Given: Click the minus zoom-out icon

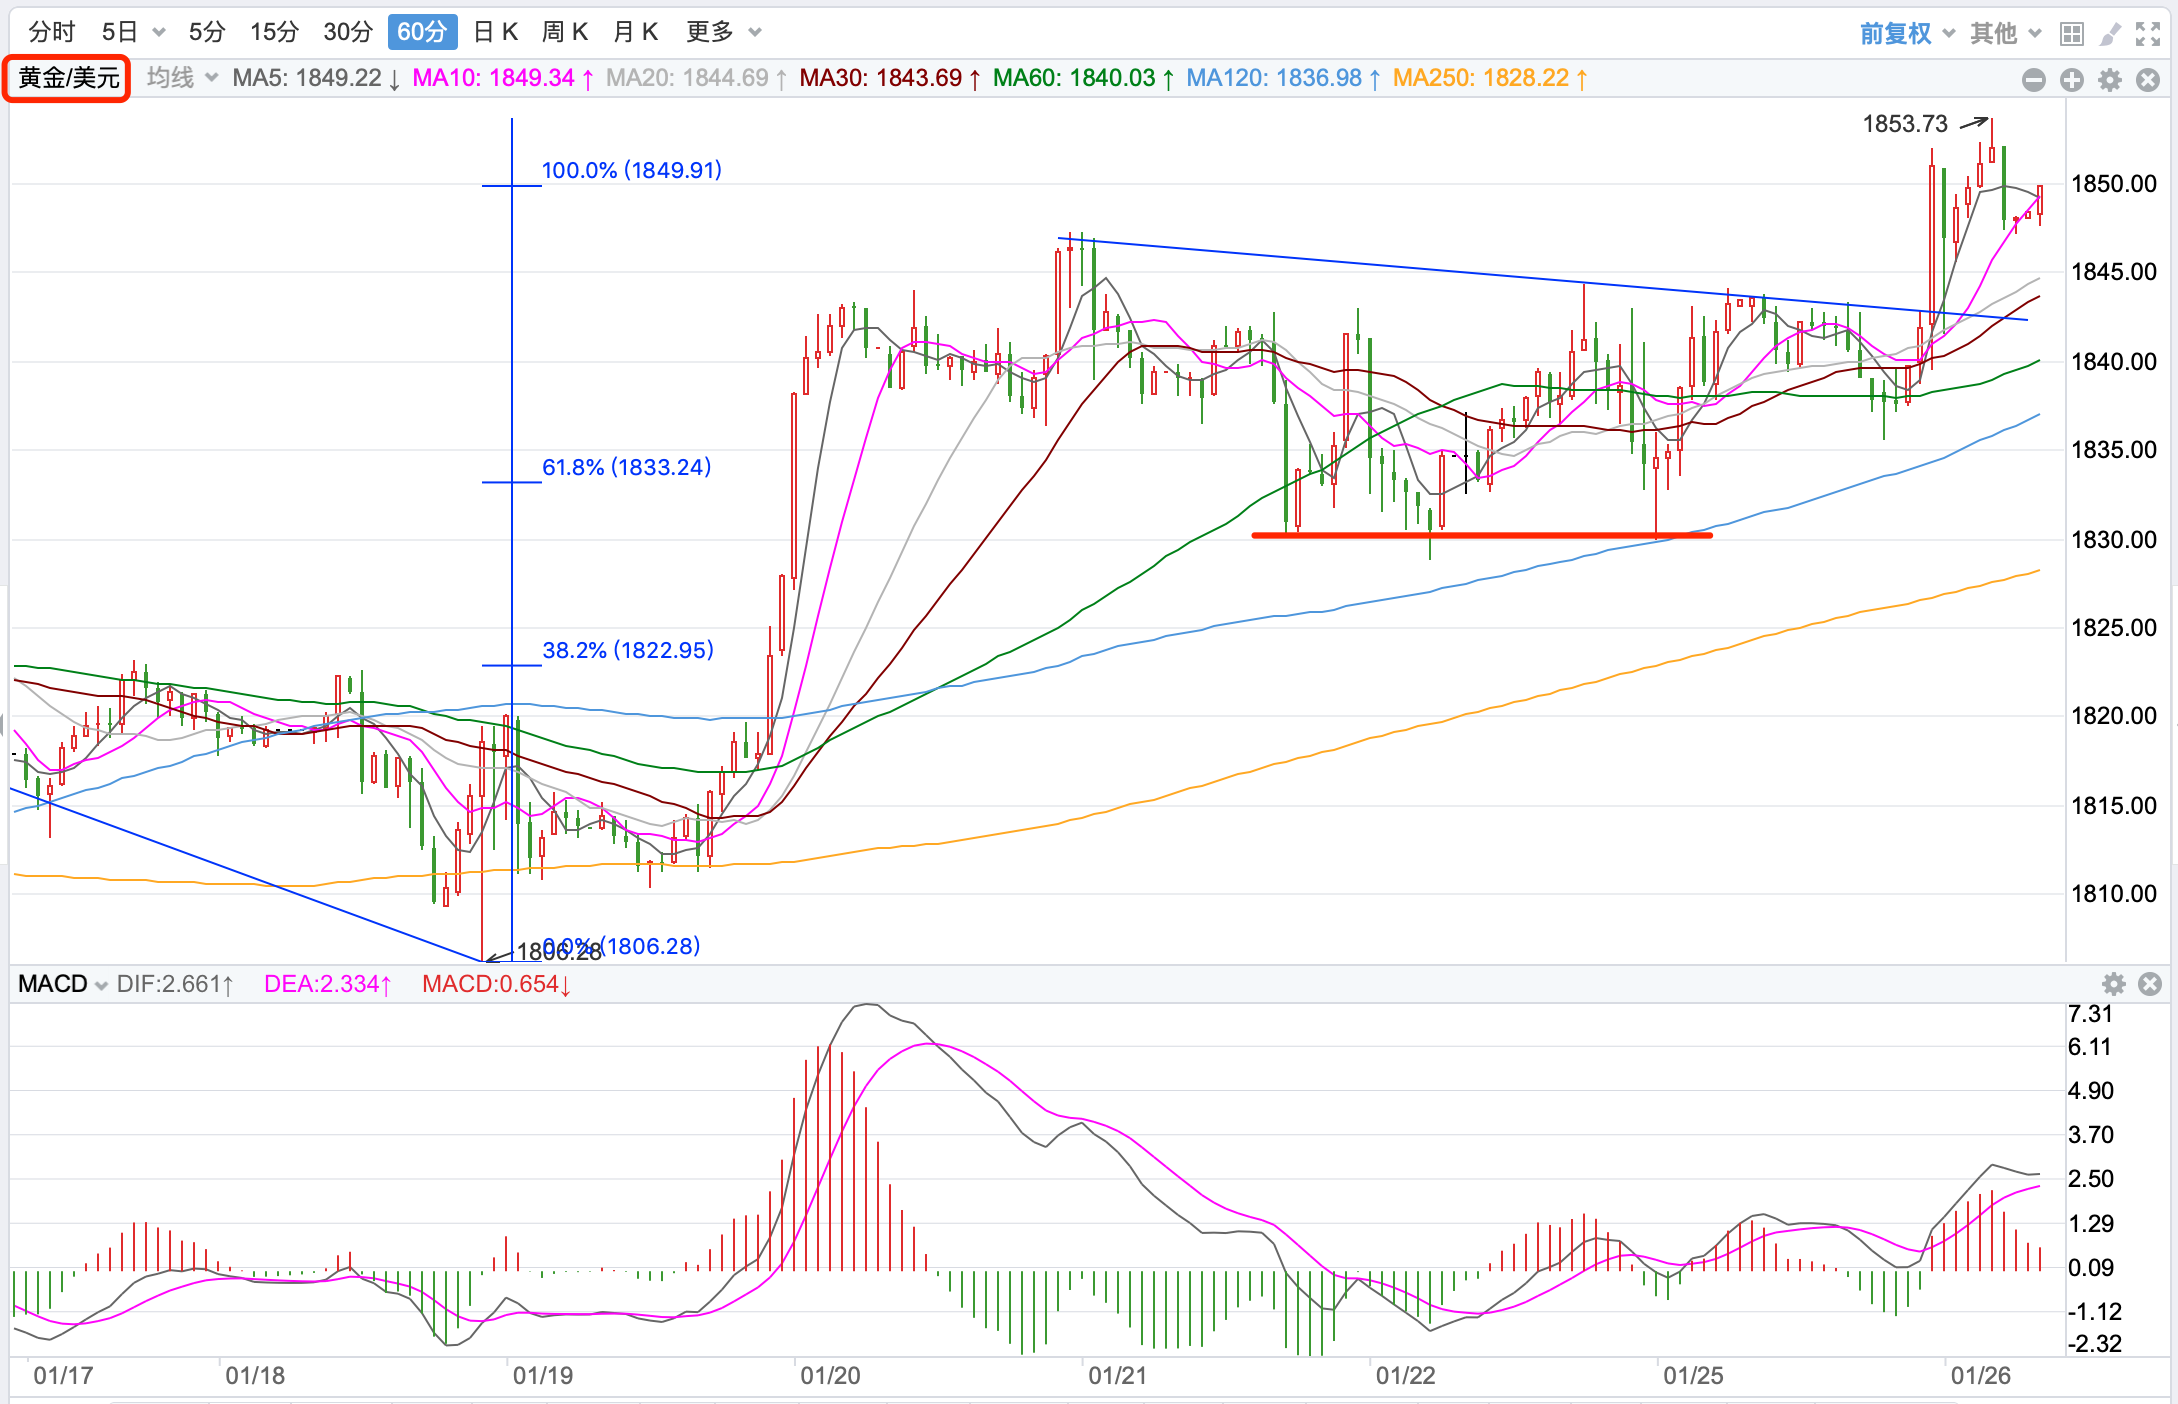Looking at the screenshot, I should coord(2033,80).
